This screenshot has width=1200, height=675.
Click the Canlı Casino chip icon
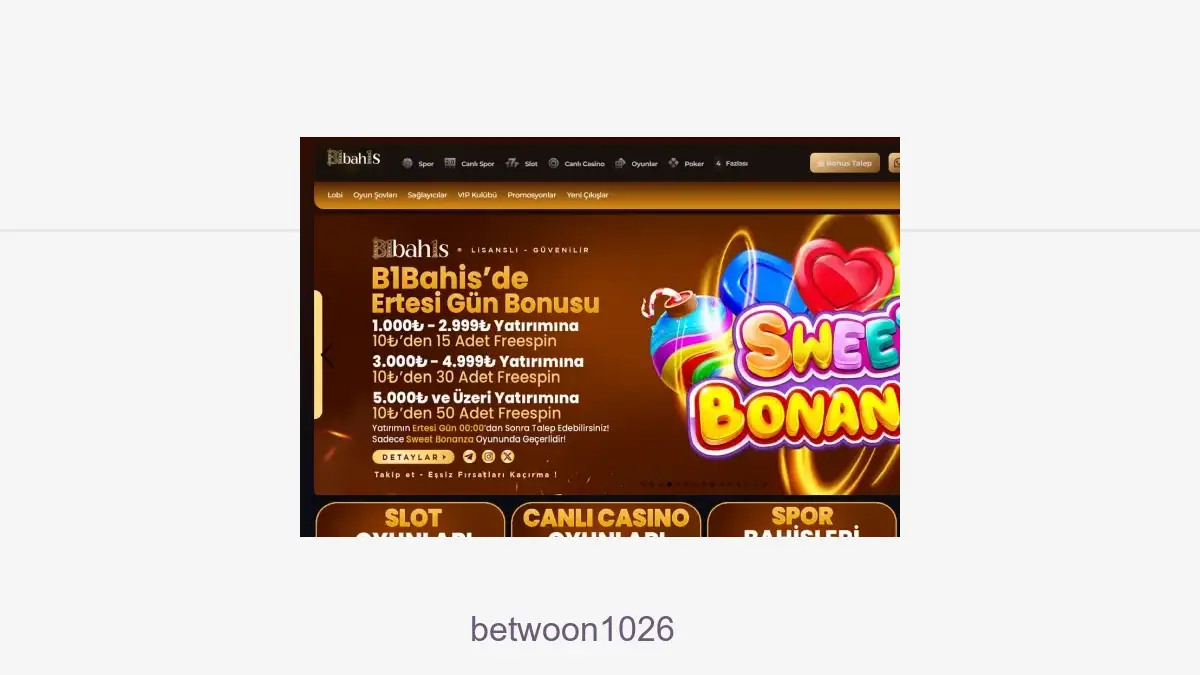tap(554, 163)
